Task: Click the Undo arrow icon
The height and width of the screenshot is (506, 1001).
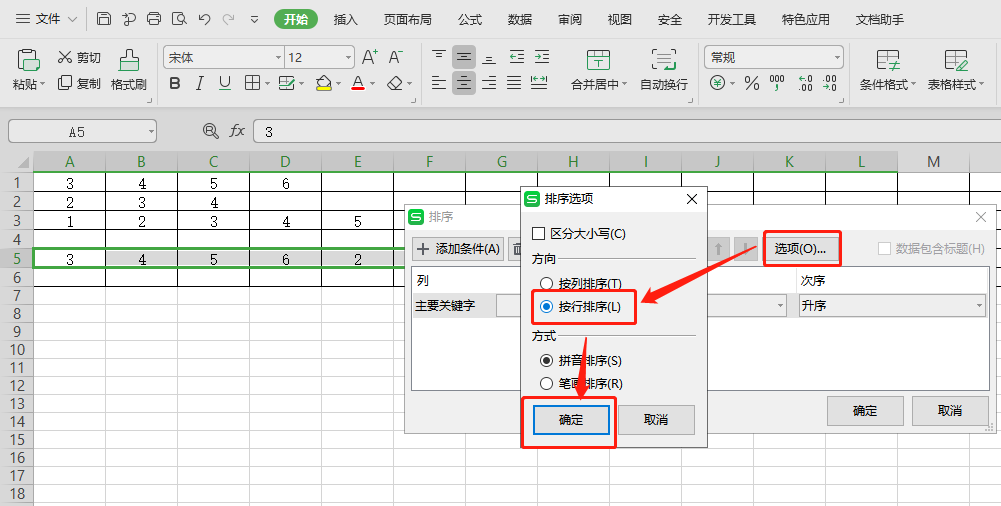Action: click(205, 19)
